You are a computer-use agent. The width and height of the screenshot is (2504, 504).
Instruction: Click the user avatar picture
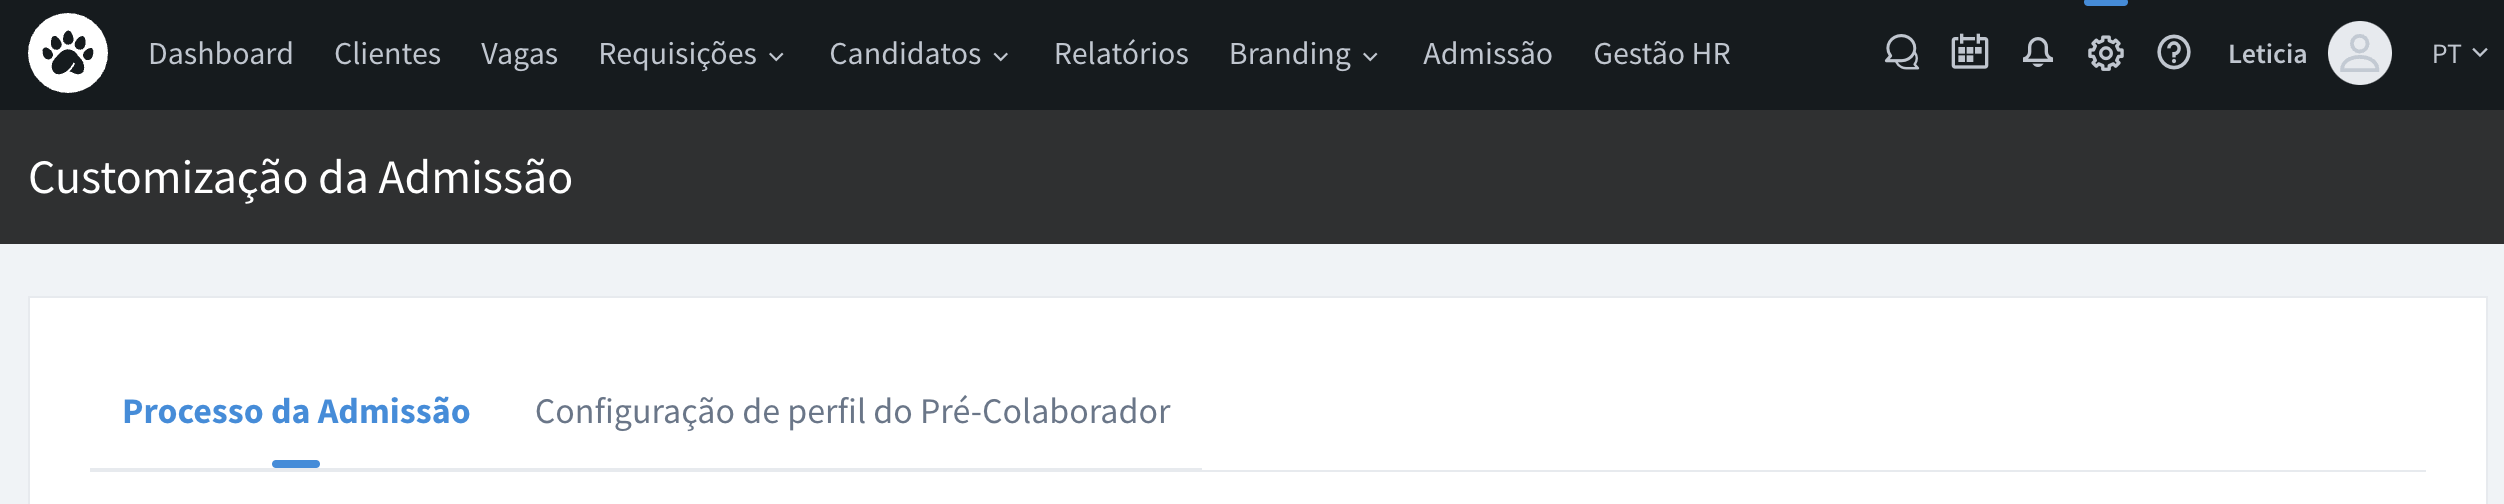2359,53
